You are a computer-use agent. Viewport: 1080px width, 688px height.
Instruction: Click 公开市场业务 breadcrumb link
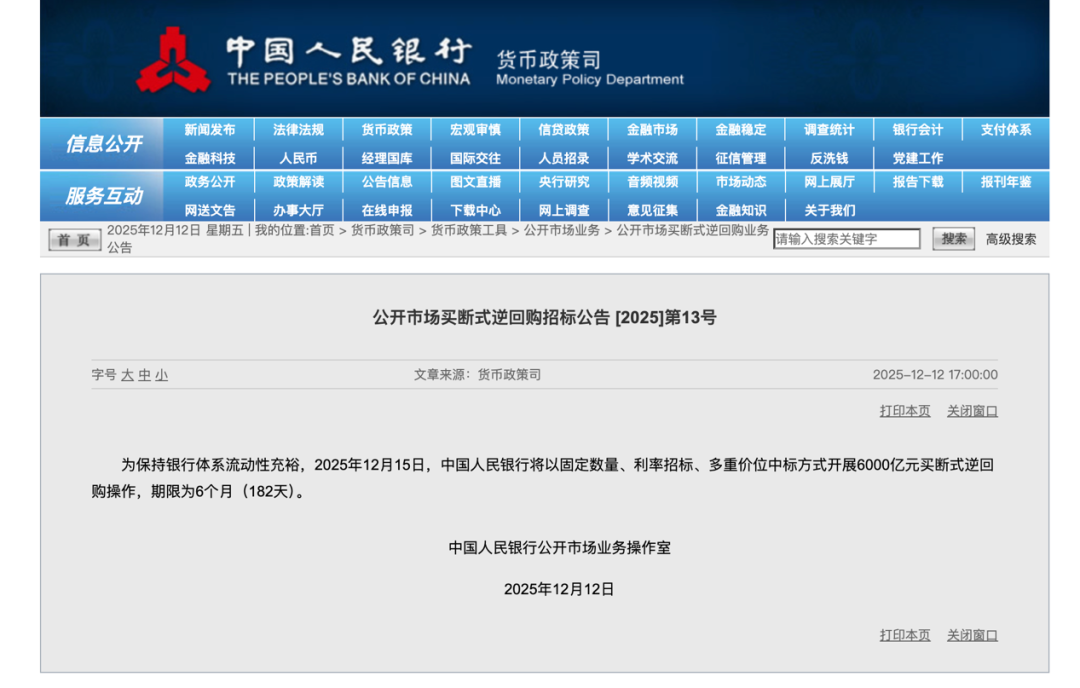(562, 230)
